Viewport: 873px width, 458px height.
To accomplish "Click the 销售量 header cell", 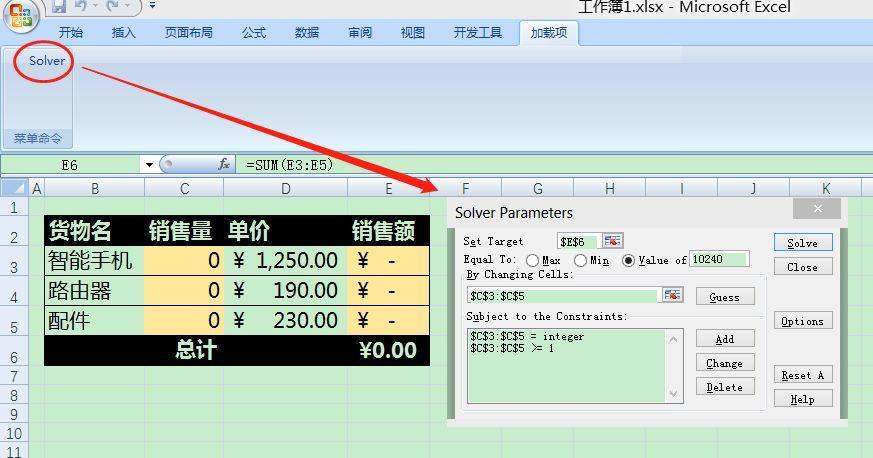I will pyautogui.click(x=184, y=231).
